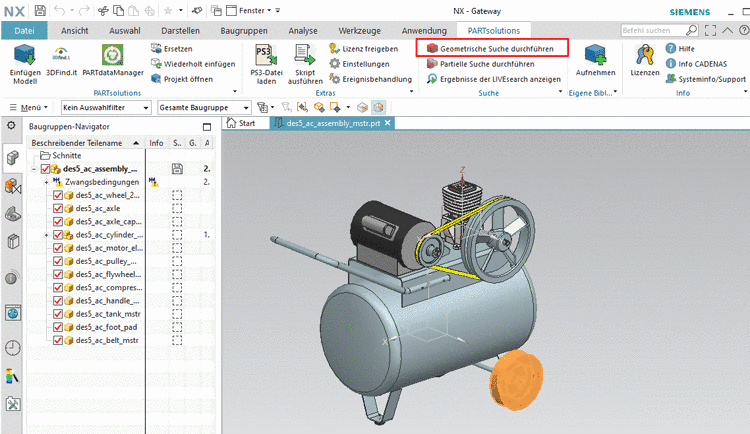Viewport: 750px width, 434px height.
Task: Expand the PARTsolutions group options arrow
Action: point(235,91)
